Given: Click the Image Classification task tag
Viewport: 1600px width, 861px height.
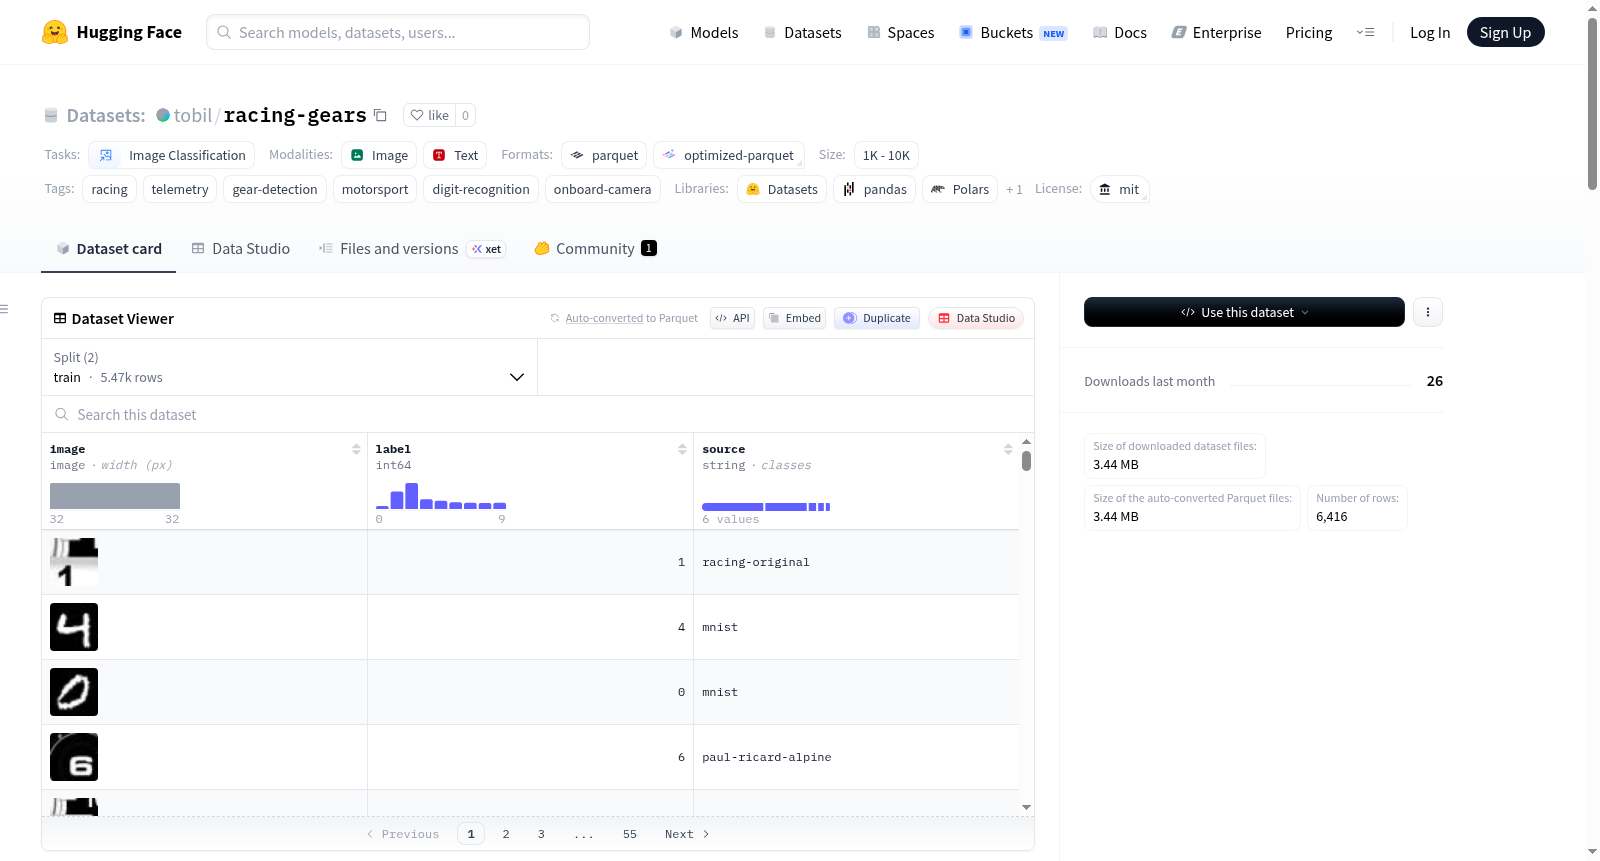Looking at the screenshot, I should [x=172, y=155].
